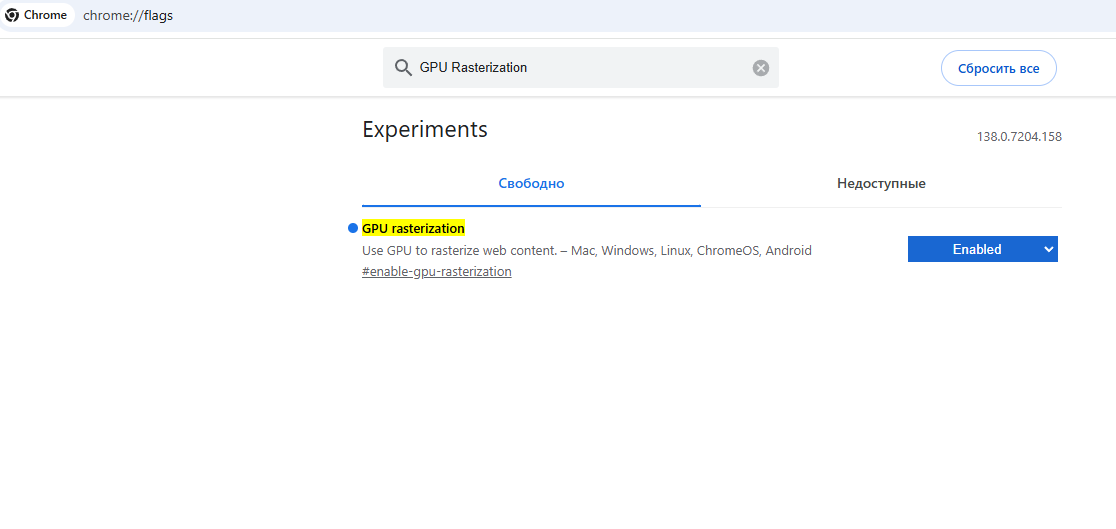Click the blue modified-flag dot indicator
This screenshot has width=1116, height=529.
click(352, 229)
